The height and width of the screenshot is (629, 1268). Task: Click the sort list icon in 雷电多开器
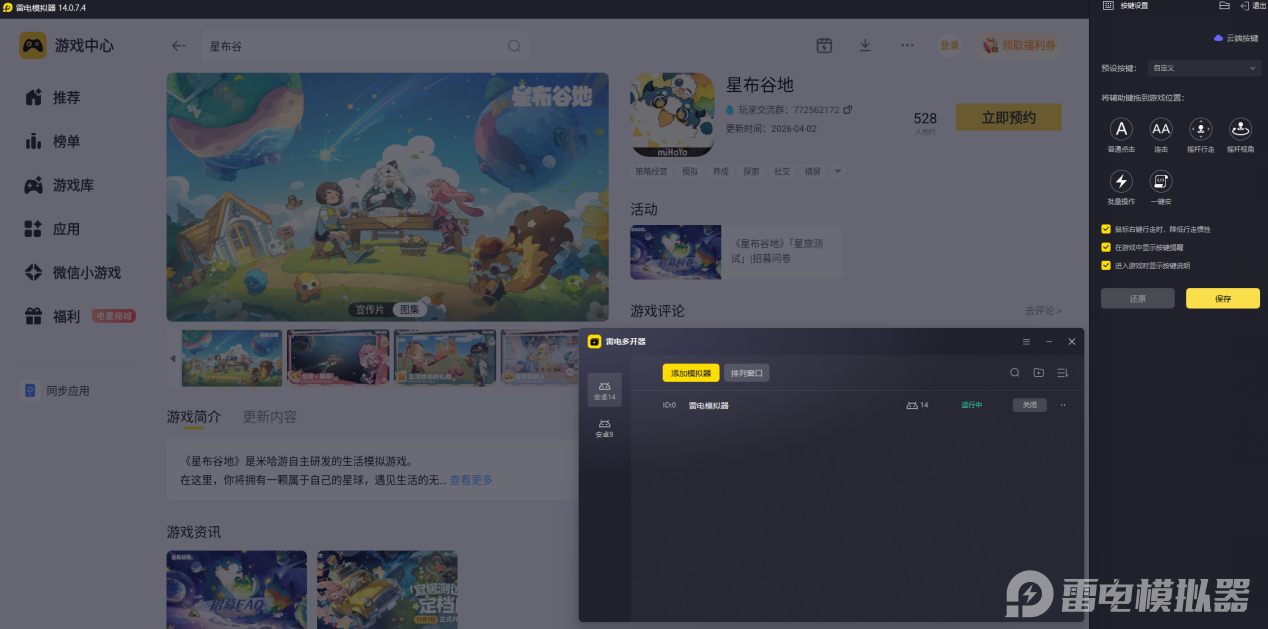[1063, 373]
